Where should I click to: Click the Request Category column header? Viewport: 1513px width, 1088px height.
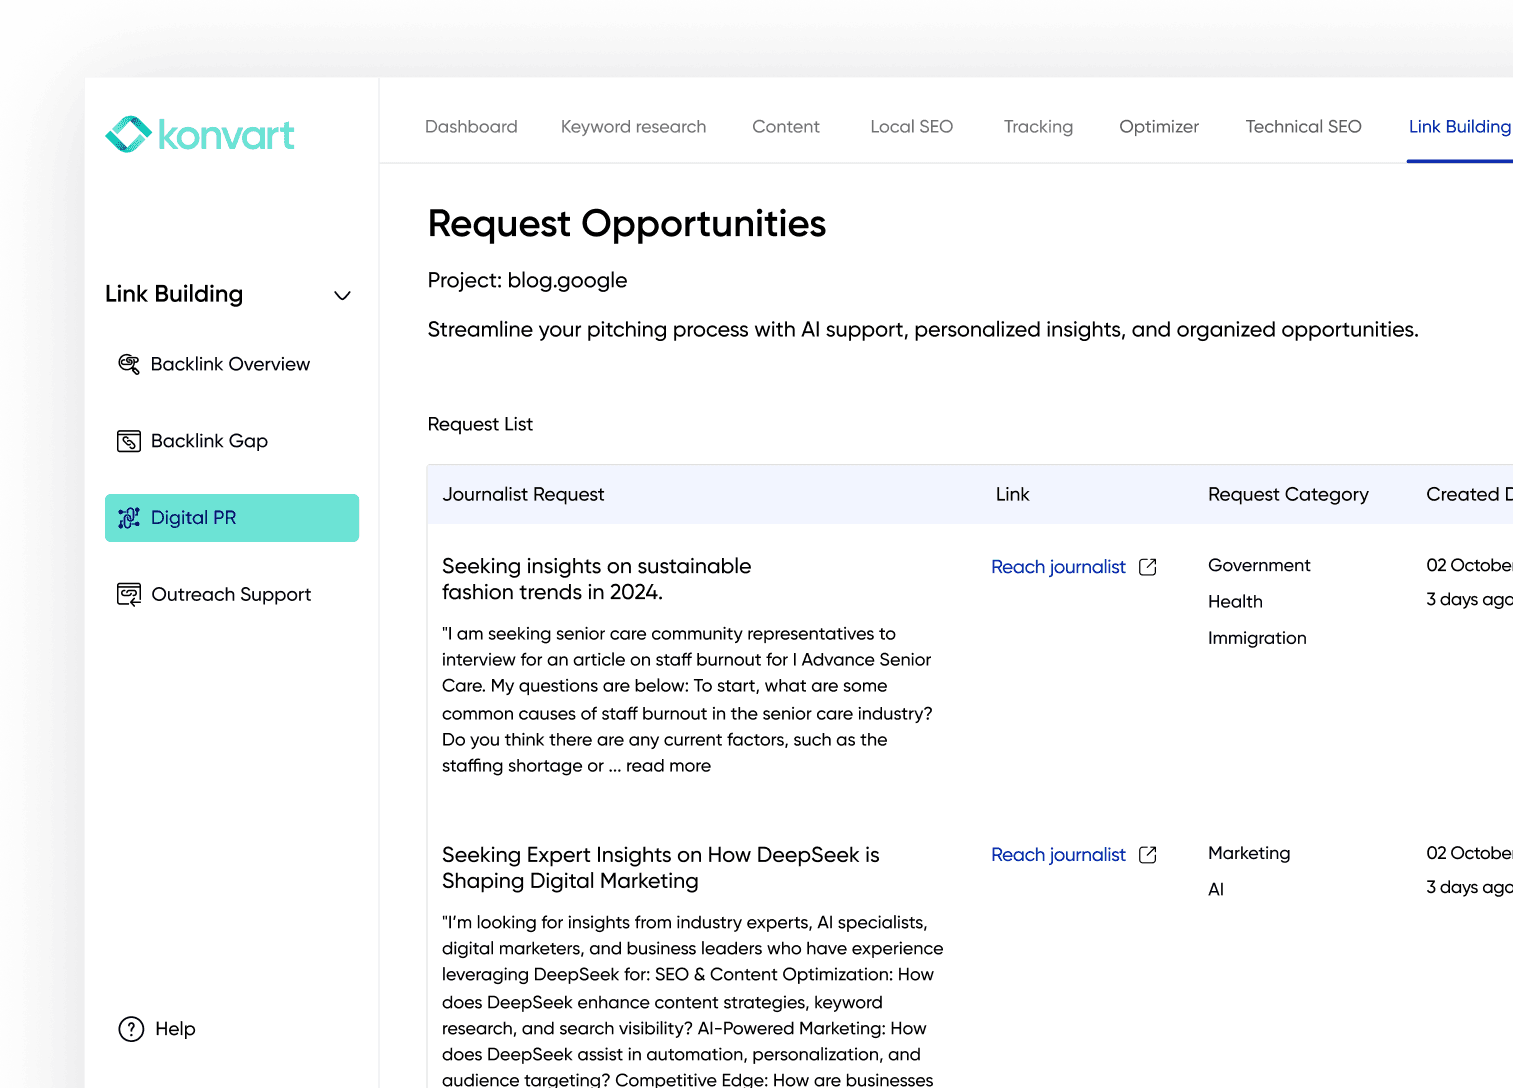pos(1288,495)
